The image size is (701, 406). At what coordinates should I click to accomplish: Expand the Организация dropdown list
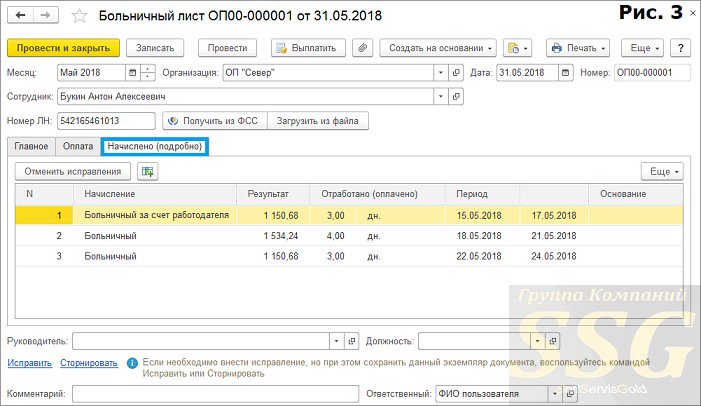point(440,73)
